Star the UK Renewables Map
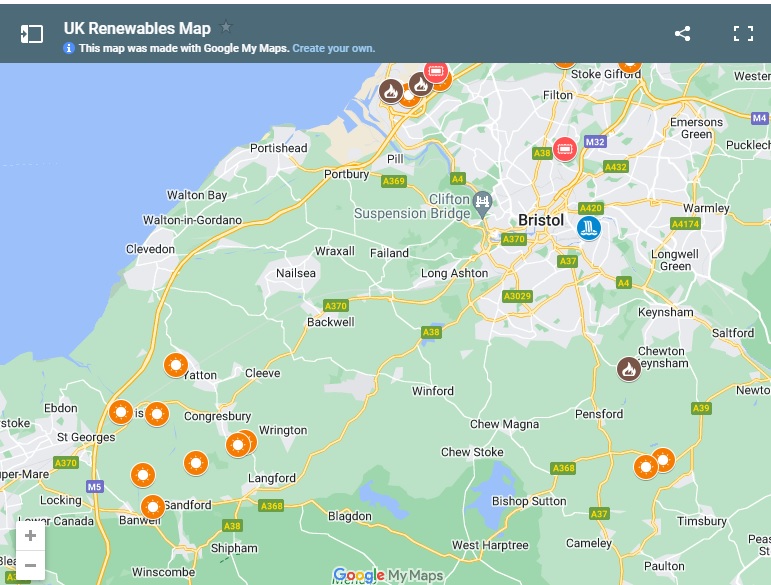The height and width of the screenshot is (585, 771). coord(226,27)
